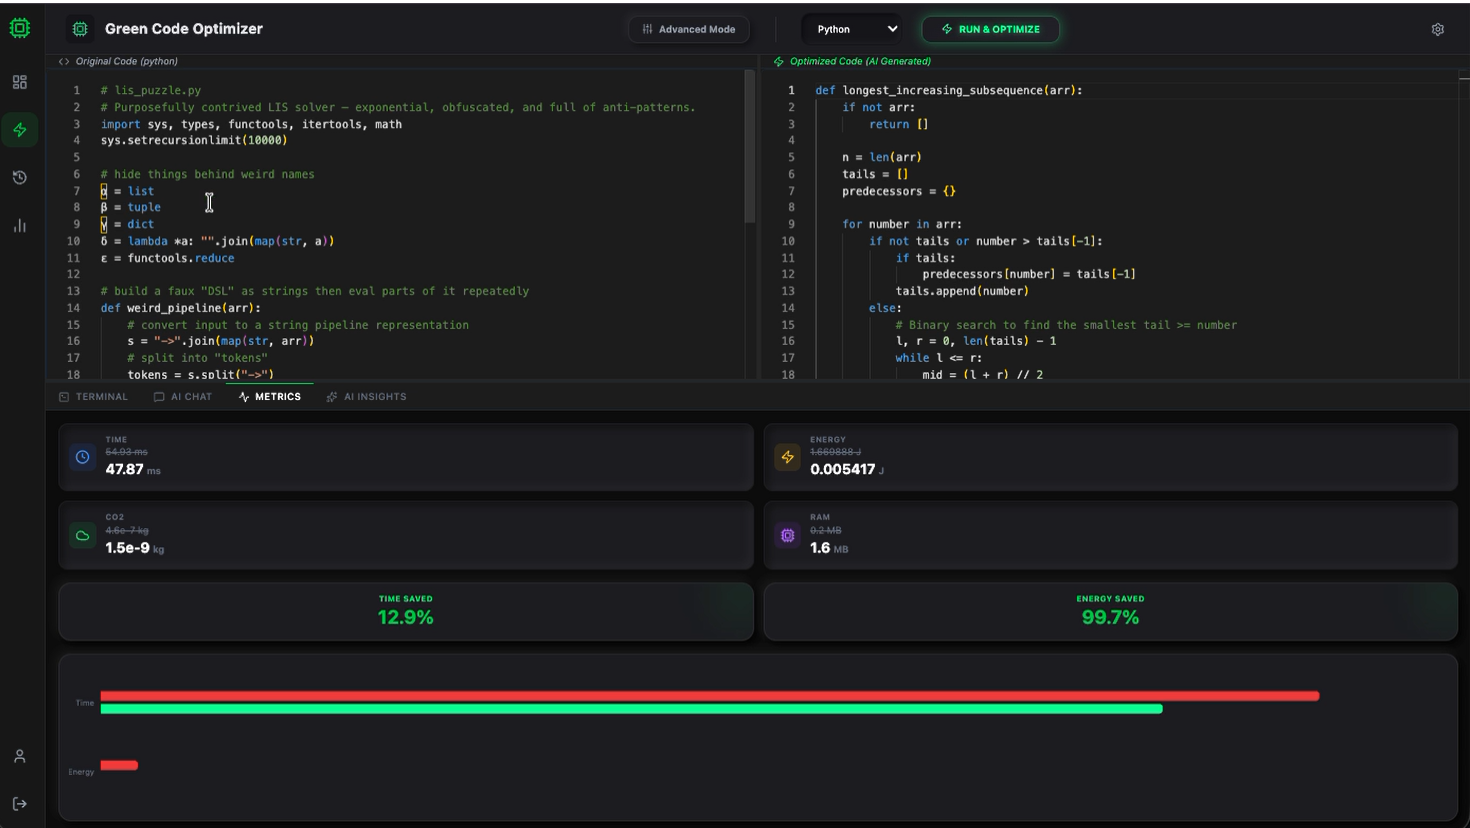Click the 0.005417 J energy value
The width and height of the screenshot is (1470, 828).
point(847,469)
